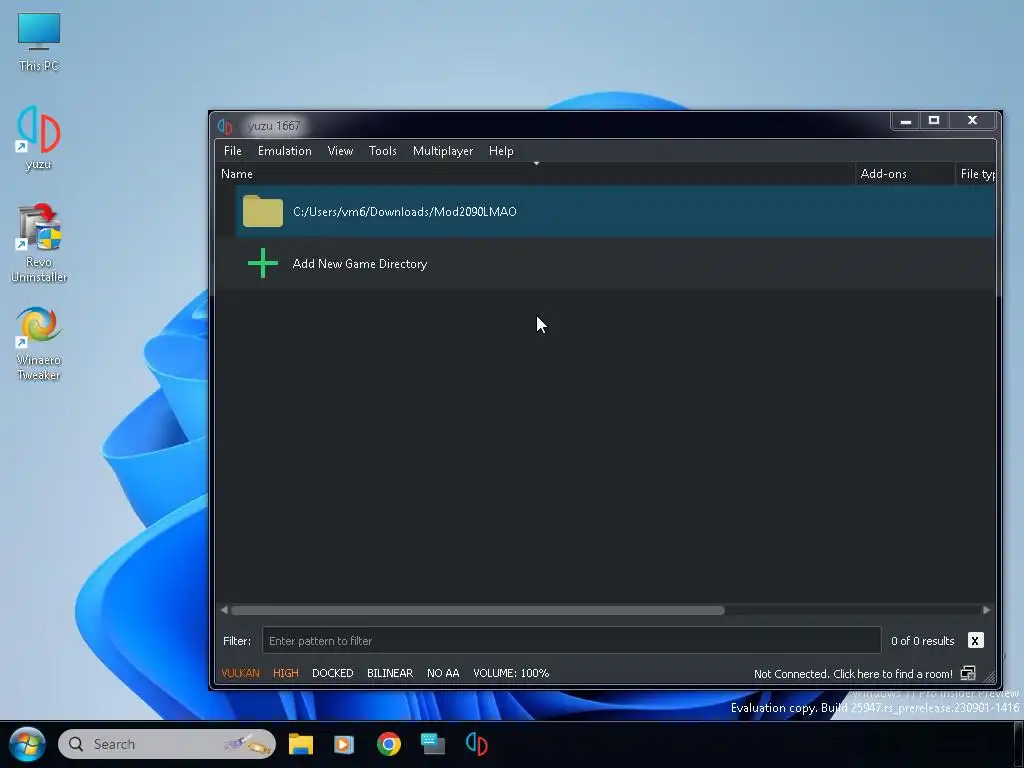
Task: Open the Tools menu
Action: click(x=382, y=151)
